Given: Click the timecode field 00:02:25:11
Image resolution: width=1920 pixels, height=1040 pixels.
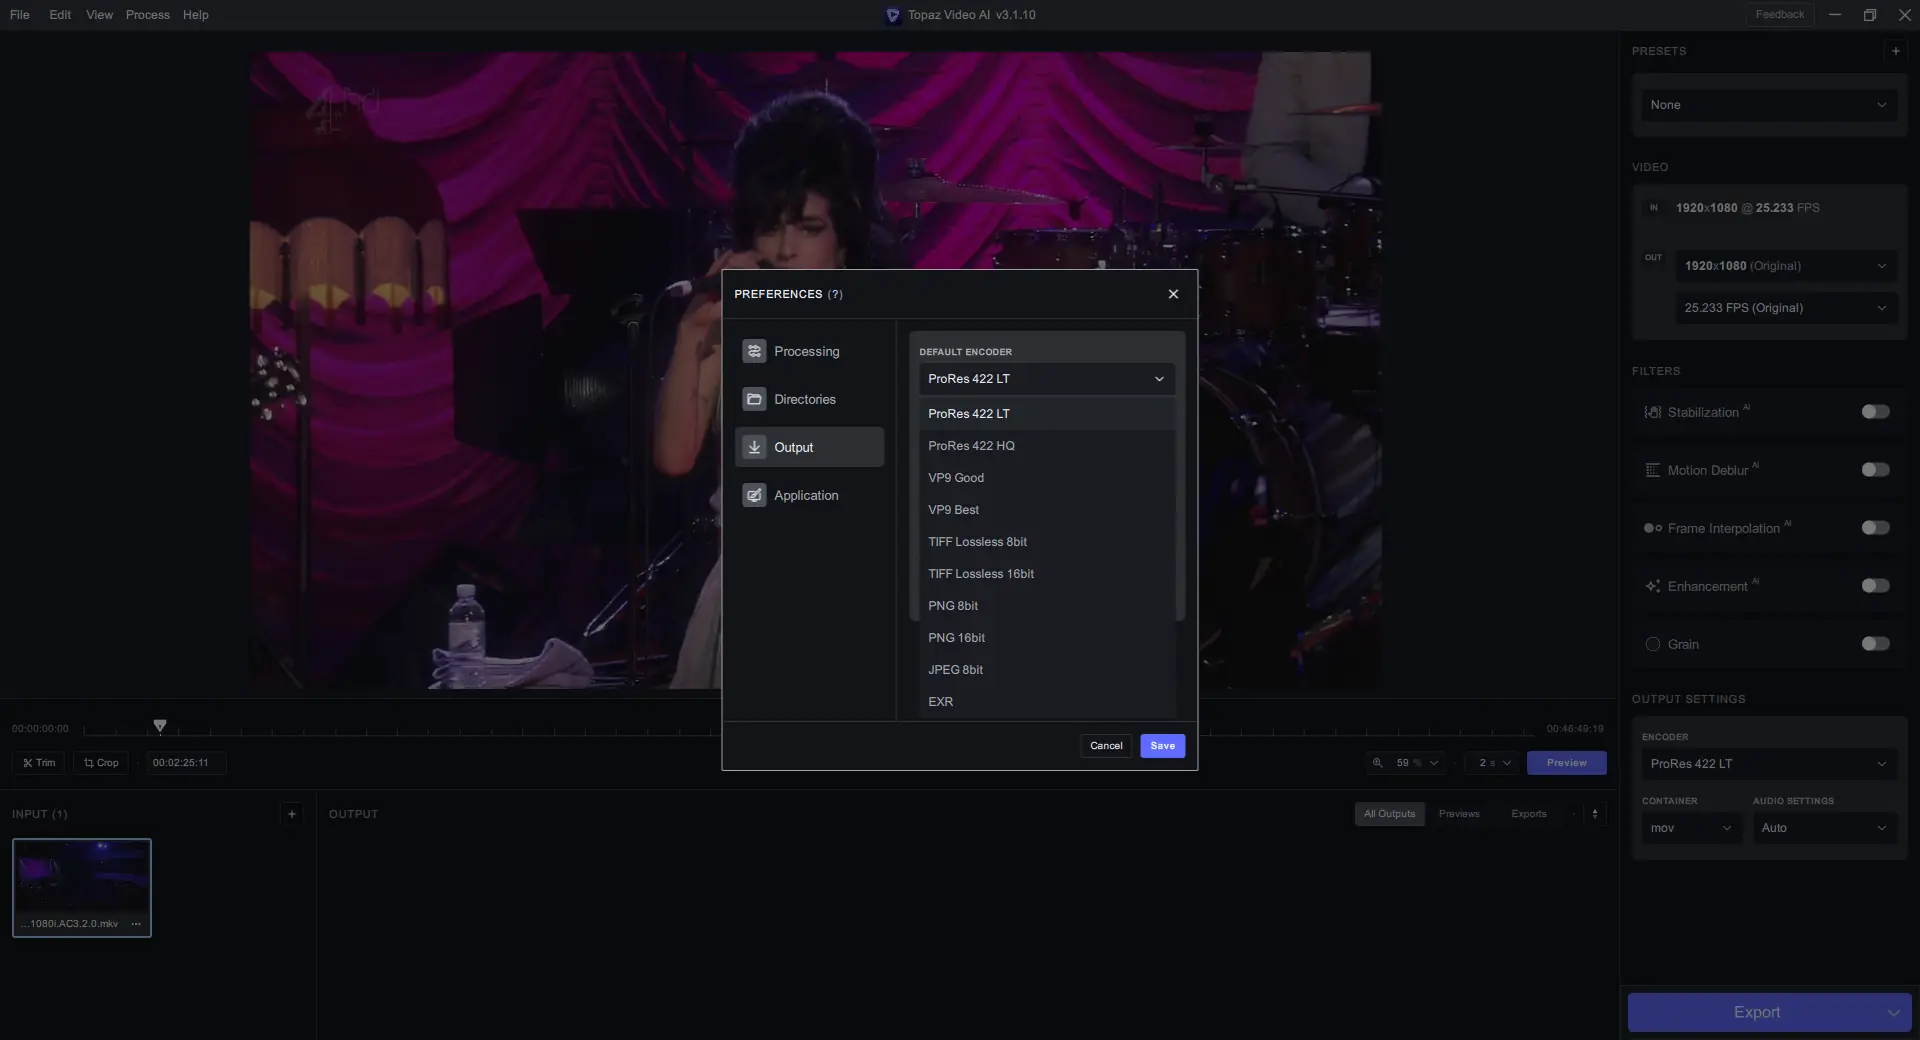Looking at the screenshot, I should click(185, 763).
